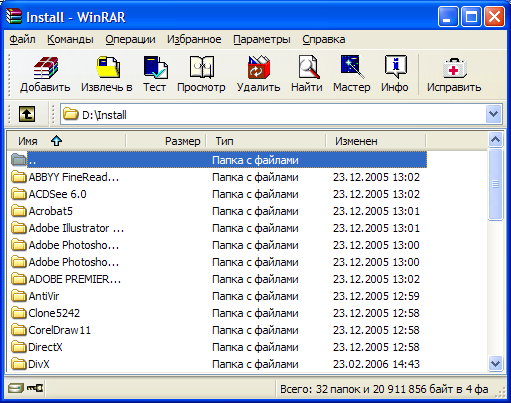Click the ABBYY FineRead... folder icon

coord(19,177)
